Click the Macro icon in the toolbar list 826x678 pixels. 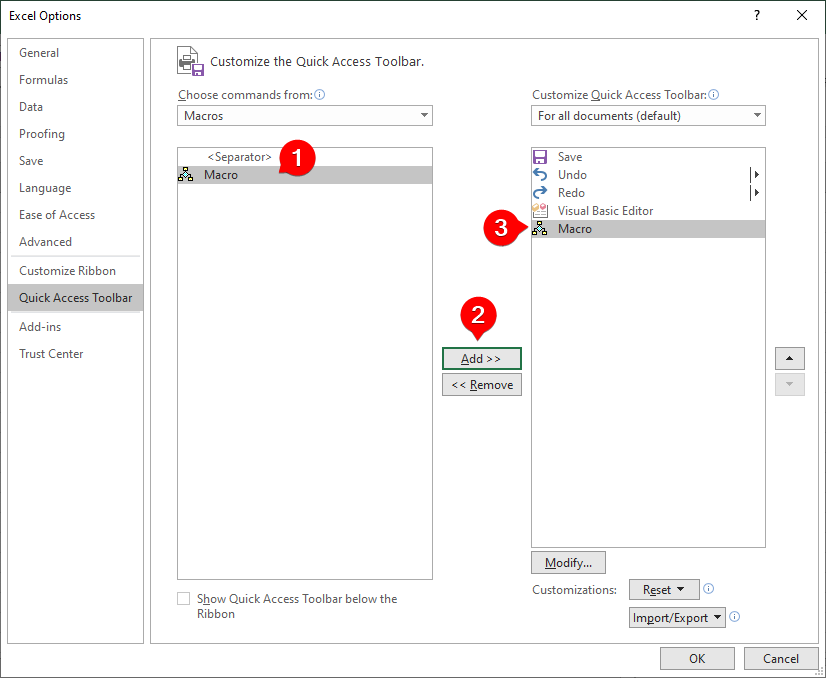539,229
